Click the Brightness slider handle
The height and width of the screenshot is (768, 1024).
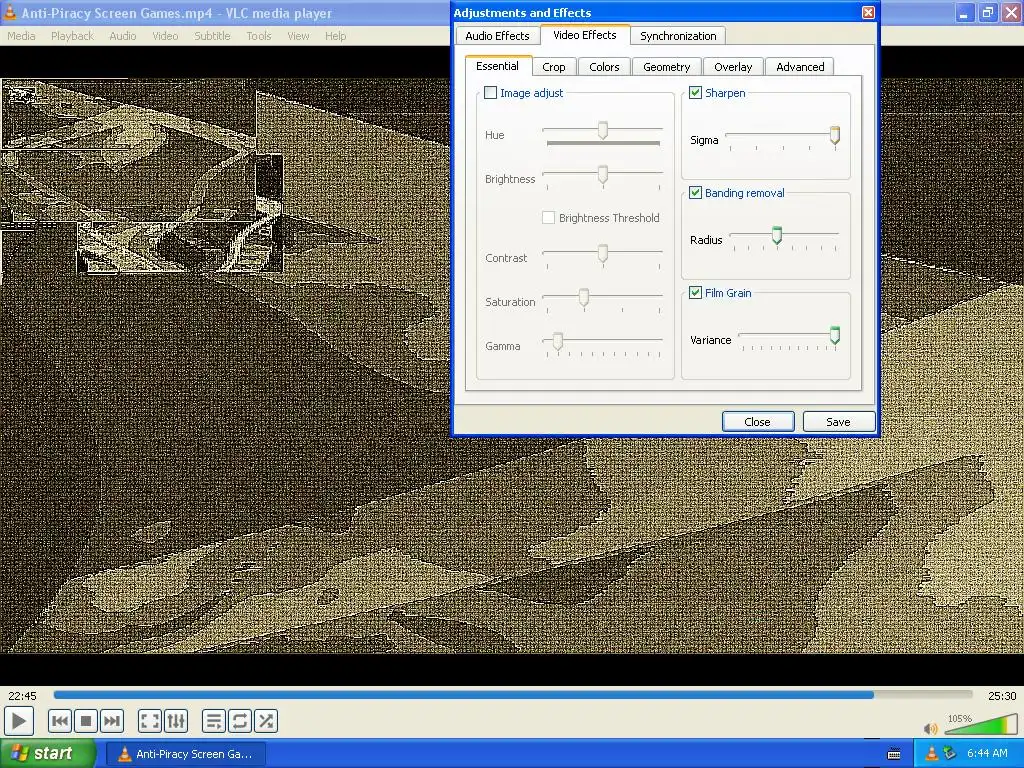pos(603,175)
